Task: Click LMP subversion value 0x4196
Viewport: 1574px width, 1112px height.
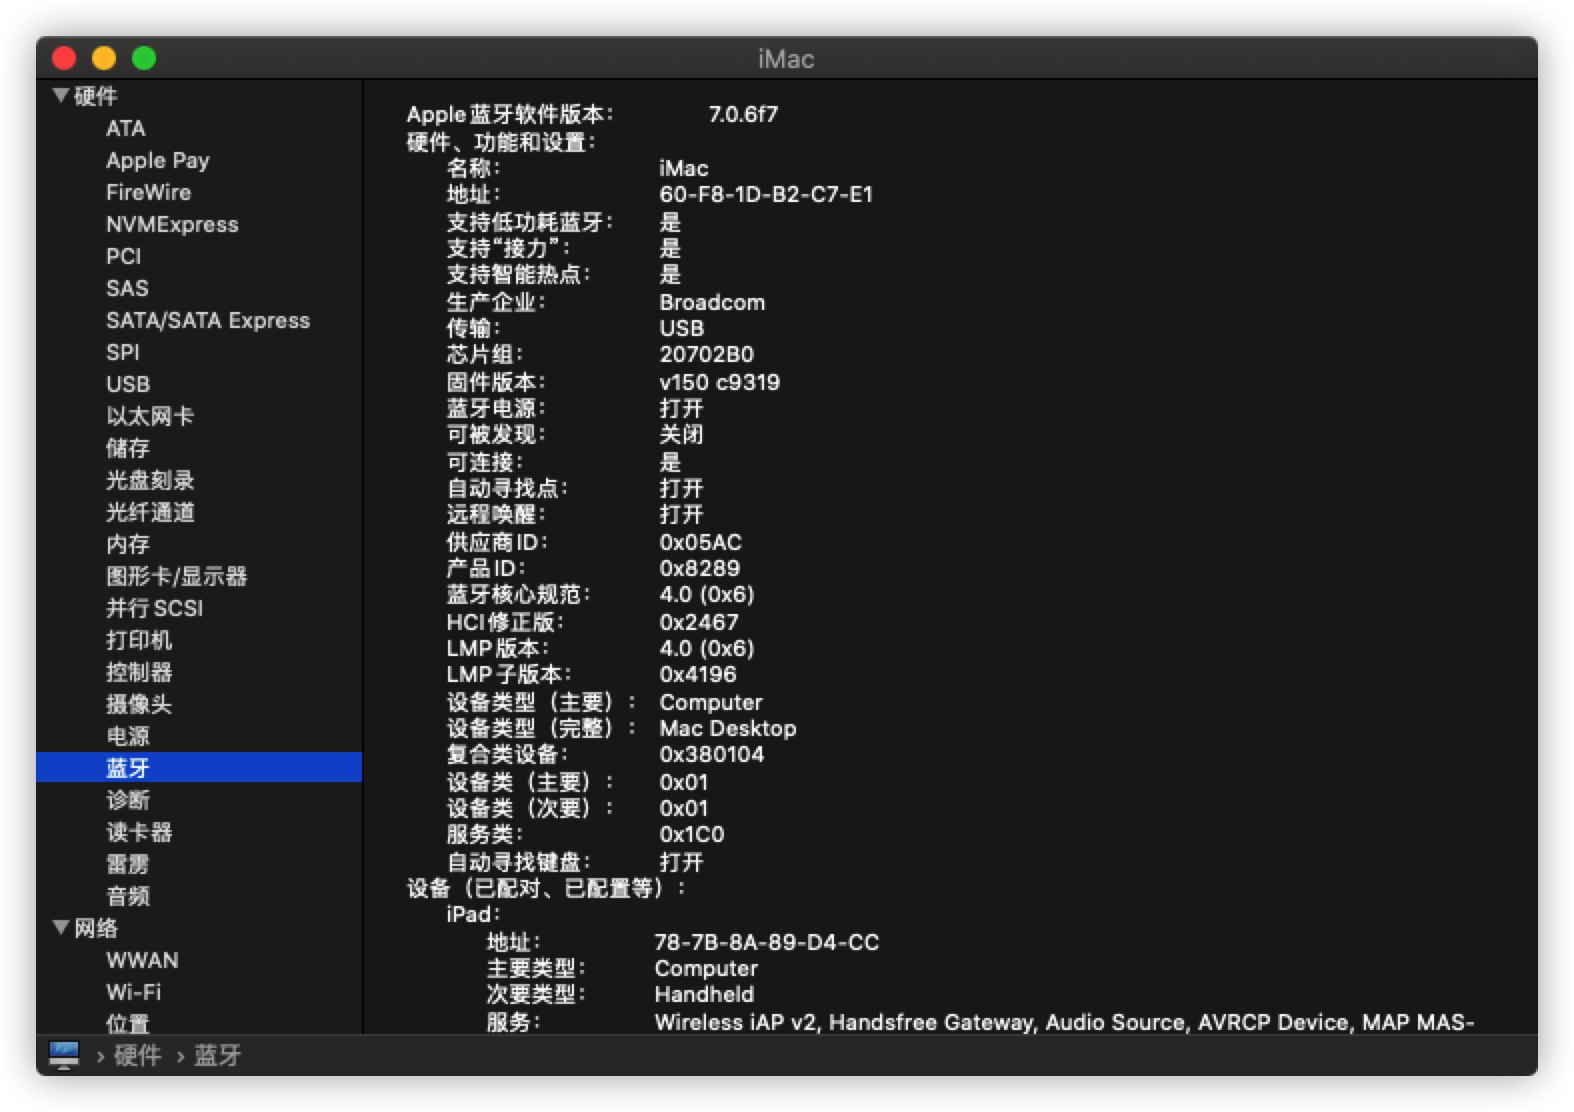Action: (x=698, y=674)
